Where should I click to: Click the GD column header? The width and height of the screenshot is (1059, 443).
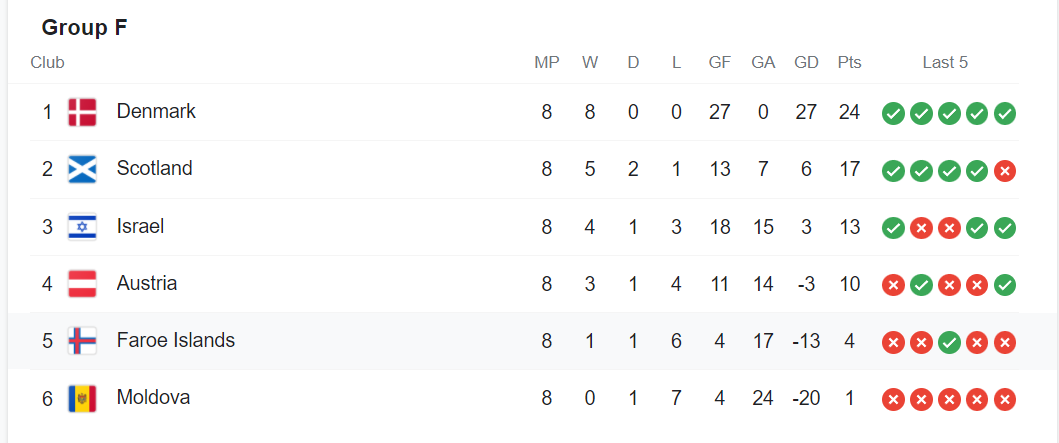pyautogui.click(x=806, y=63)
